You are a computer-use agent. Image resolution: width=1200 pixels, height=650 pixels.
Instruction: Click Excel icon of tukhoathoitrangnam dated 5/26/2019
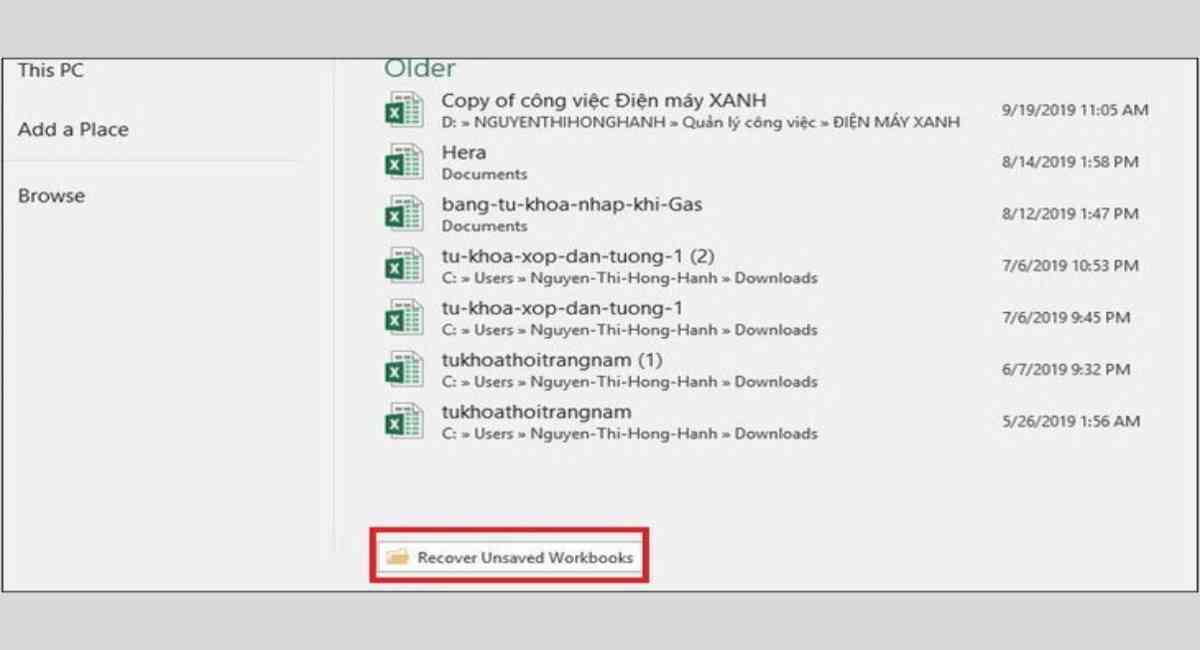(x=404, y=421)
